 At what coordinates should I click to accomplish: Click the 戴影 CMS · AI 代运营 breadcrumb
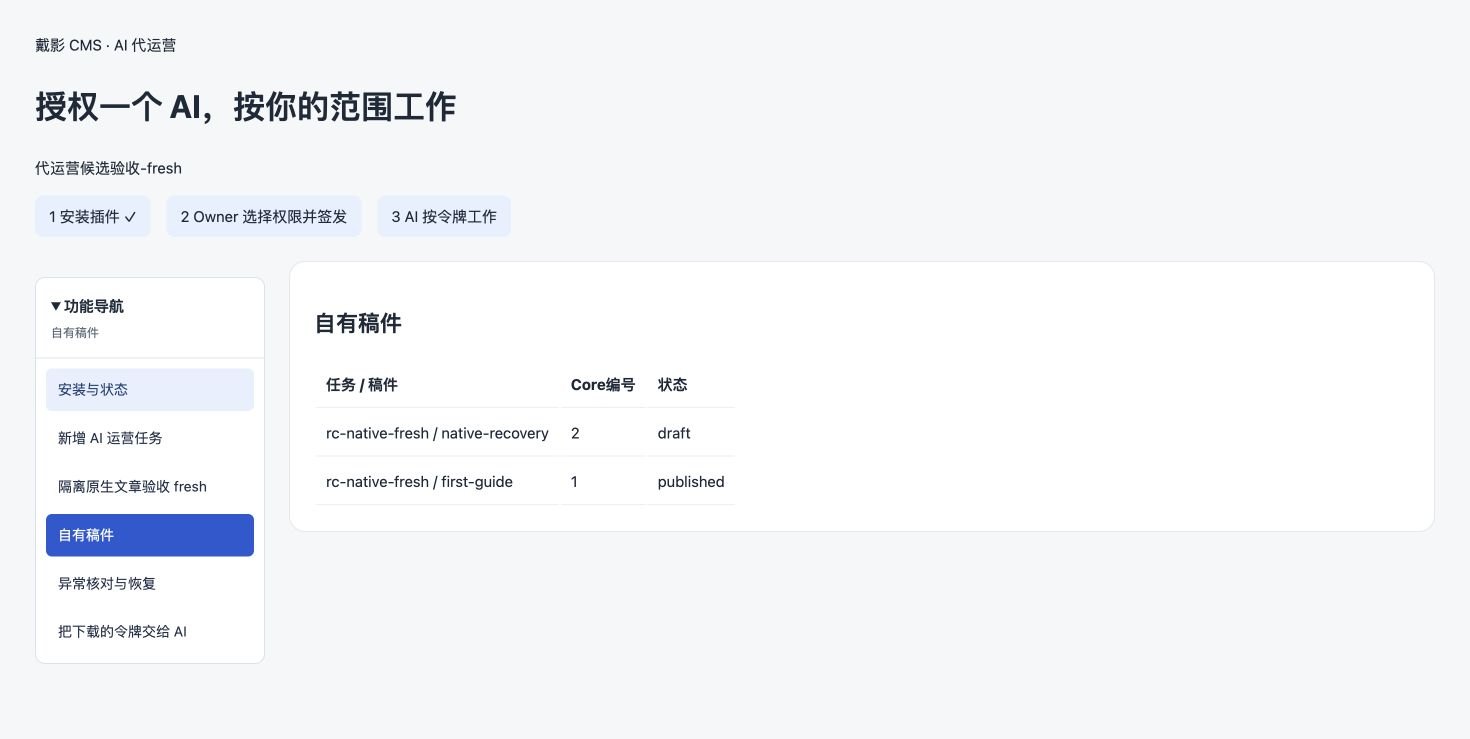(106, 45)
